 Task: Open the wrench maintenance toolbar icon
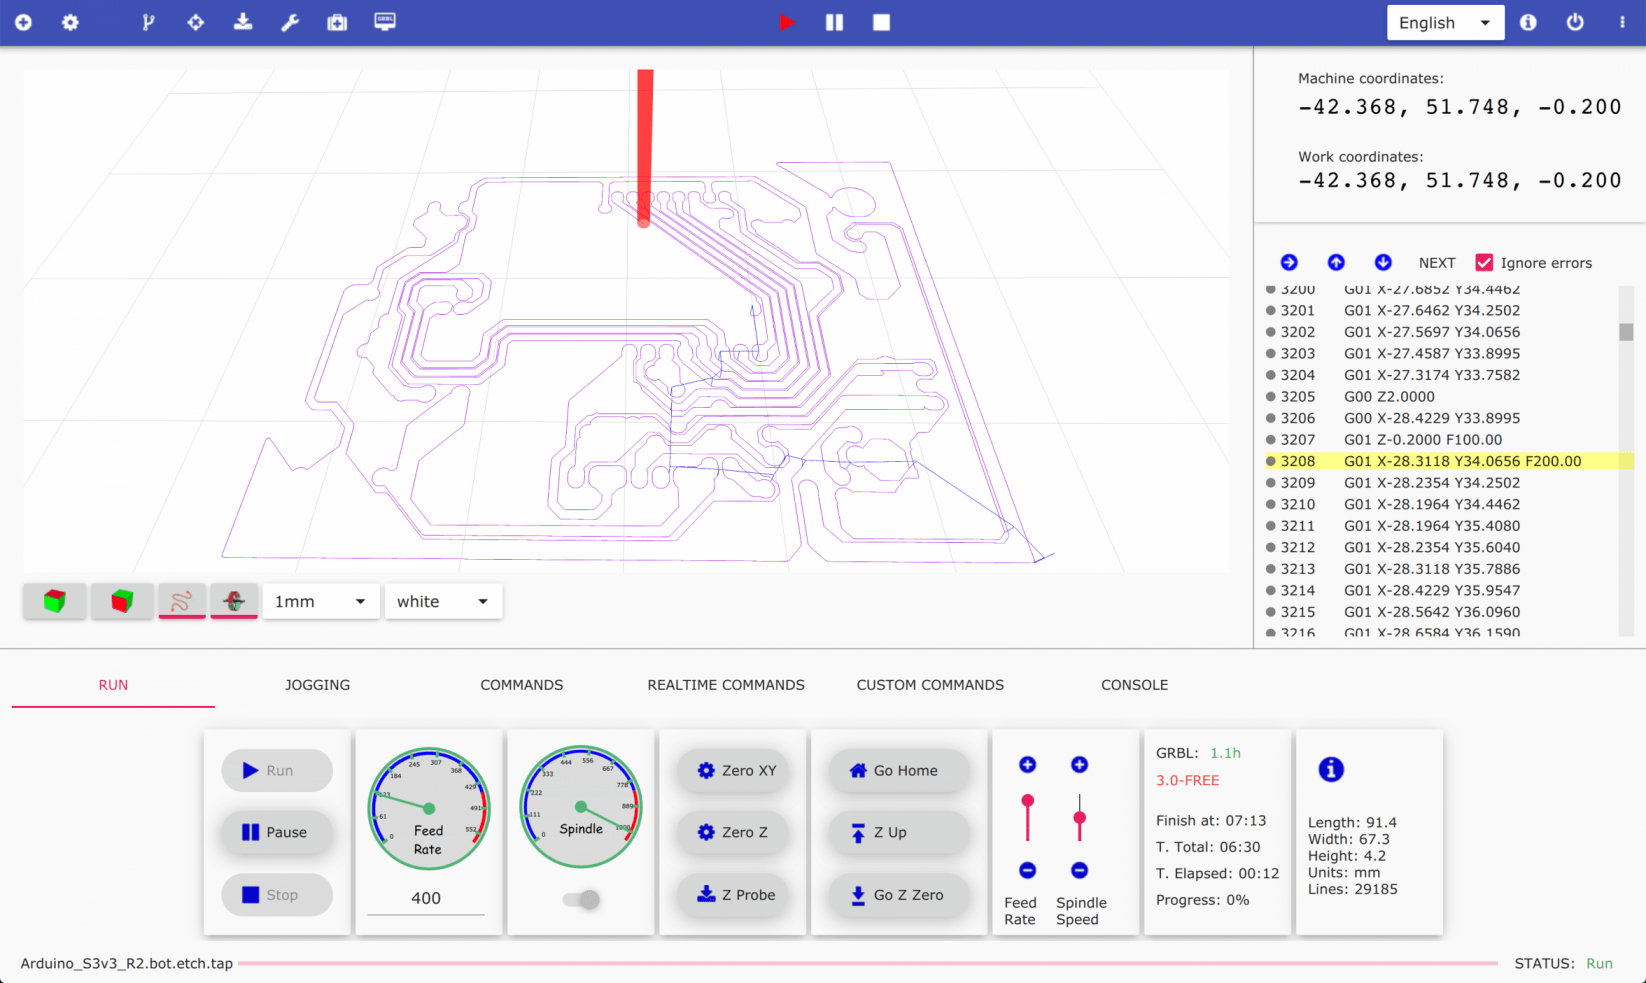290,21
